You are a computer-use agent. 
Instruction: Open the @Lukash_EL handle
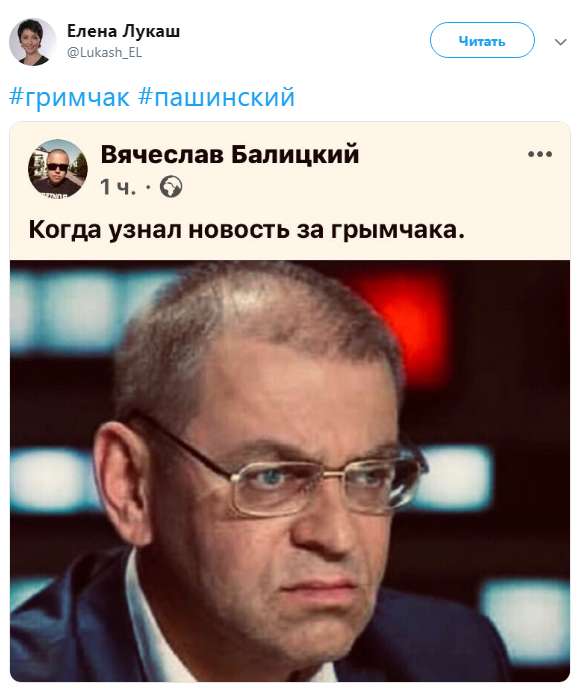[x=104, y=52]
